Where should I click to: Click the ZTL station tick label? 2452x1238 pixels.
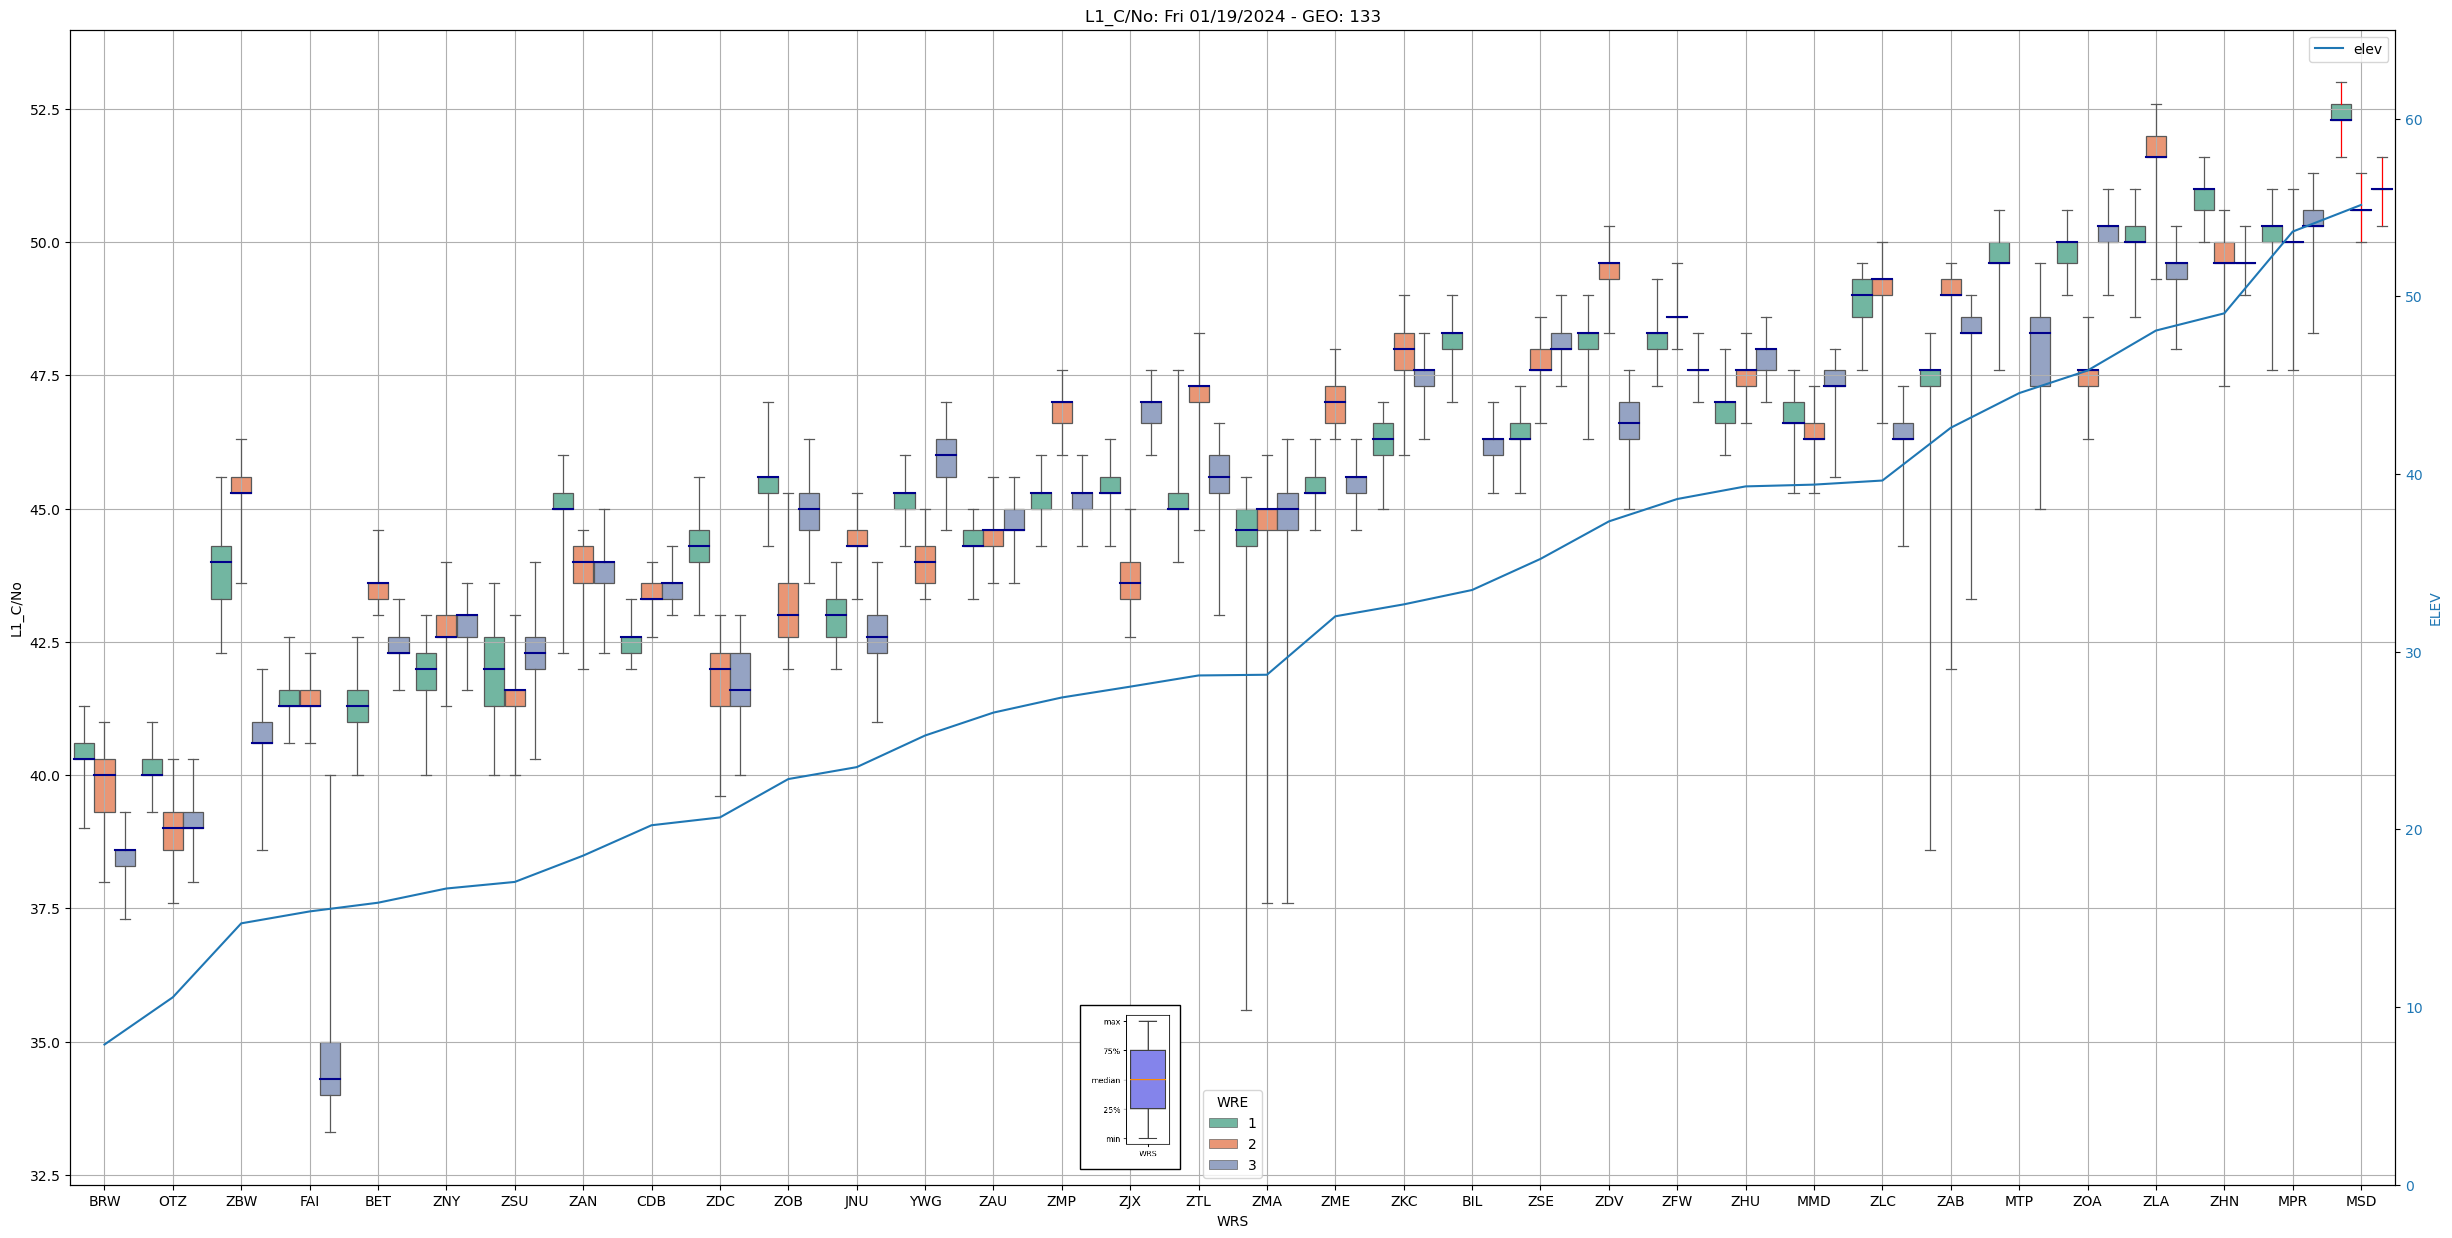pyautogui.click(x=1198, y=1201)
